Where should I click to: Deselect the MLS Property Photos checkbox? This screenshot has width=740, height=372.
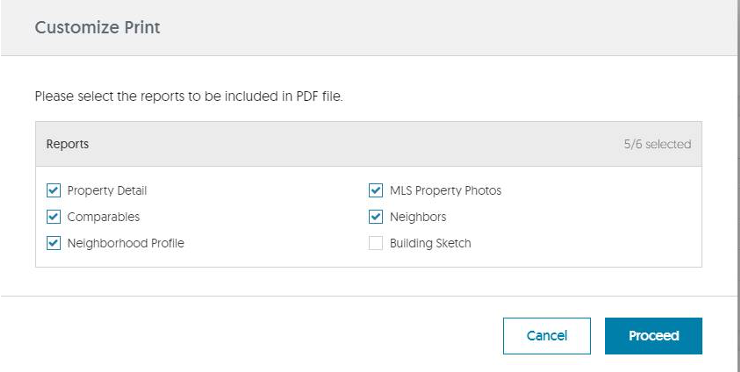pos(376,190)
